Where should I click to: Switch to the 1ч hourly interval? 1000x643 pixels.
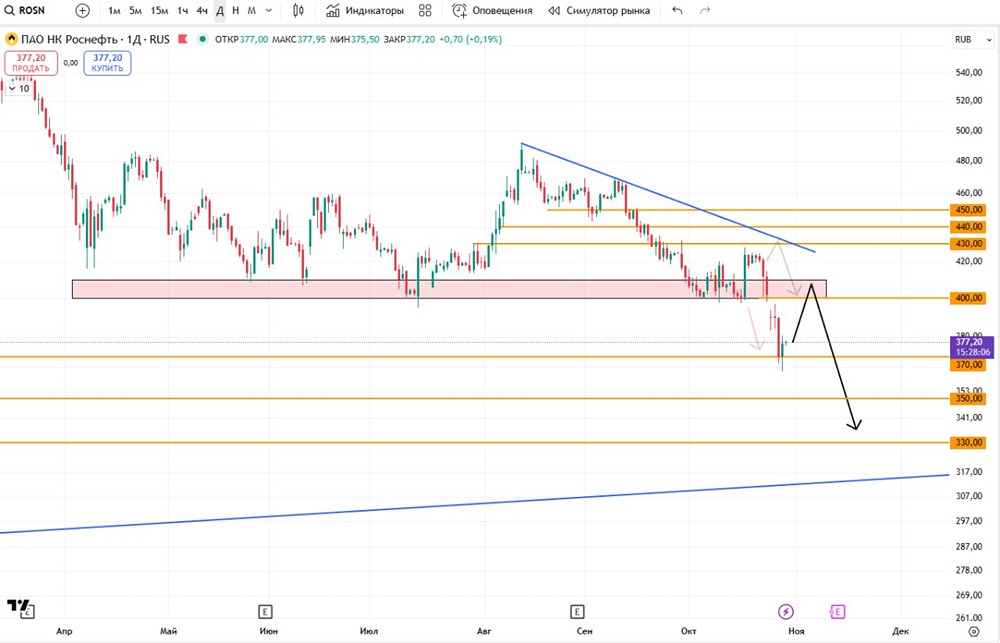tap(180, 11)
